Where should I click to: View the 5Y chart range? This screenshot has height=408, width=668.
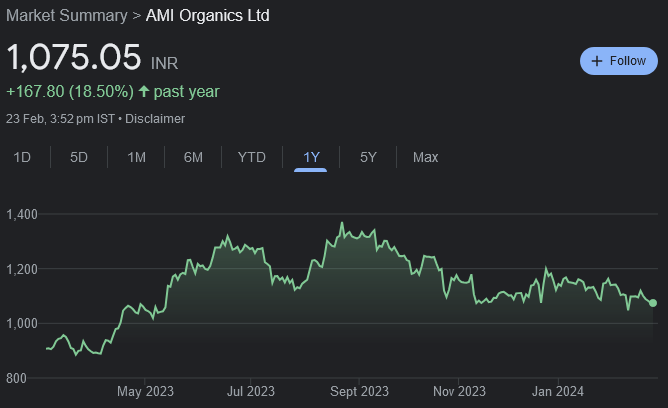coord(368,157)
